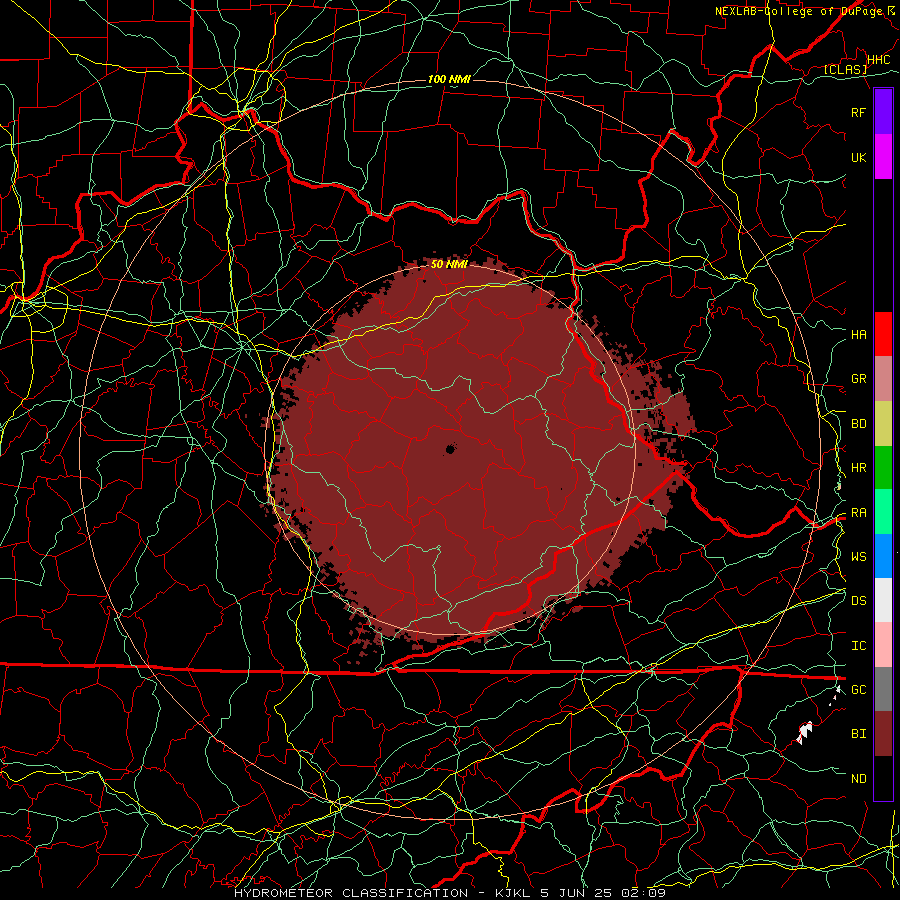The width and height of the screenshot is (900, 900).
Task: Click the HR legend label
Action: (x=859, y=468)
